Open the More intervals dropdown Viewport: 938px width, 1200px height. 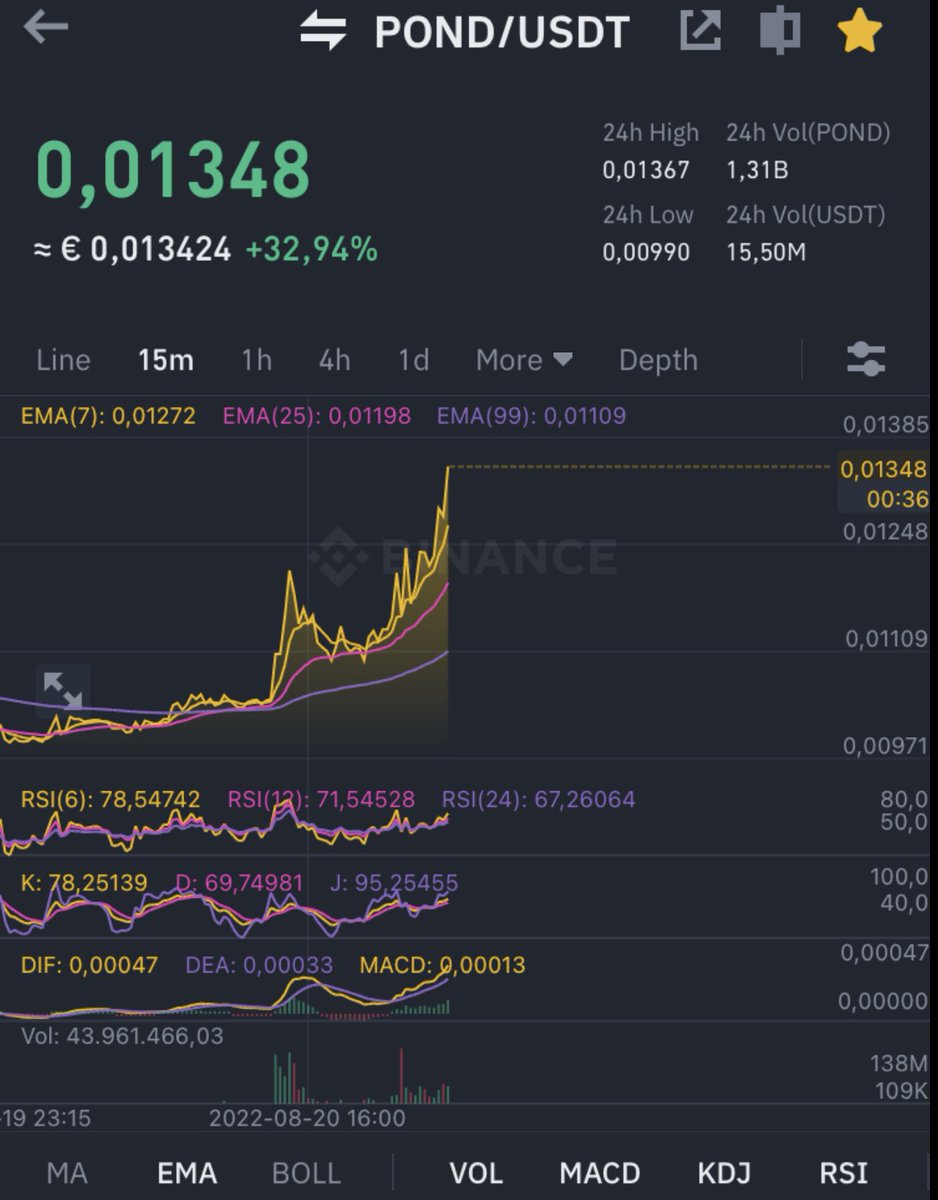(x=524, y=360)
